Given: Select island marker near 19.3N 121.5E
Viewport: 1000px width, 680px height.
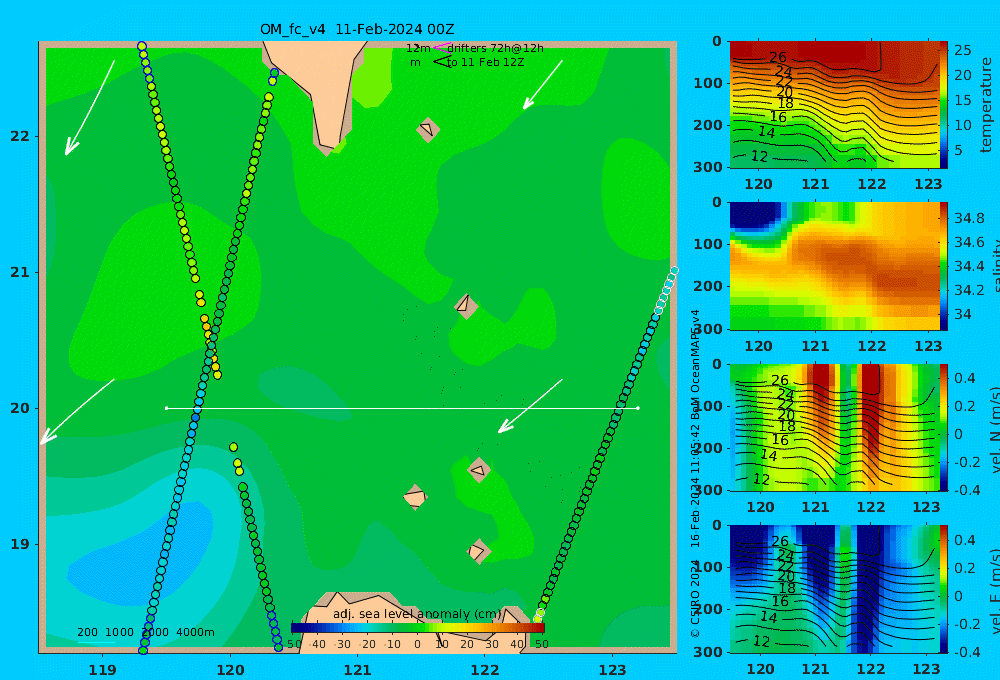Looking at the screenshot, I should (415, 497).
